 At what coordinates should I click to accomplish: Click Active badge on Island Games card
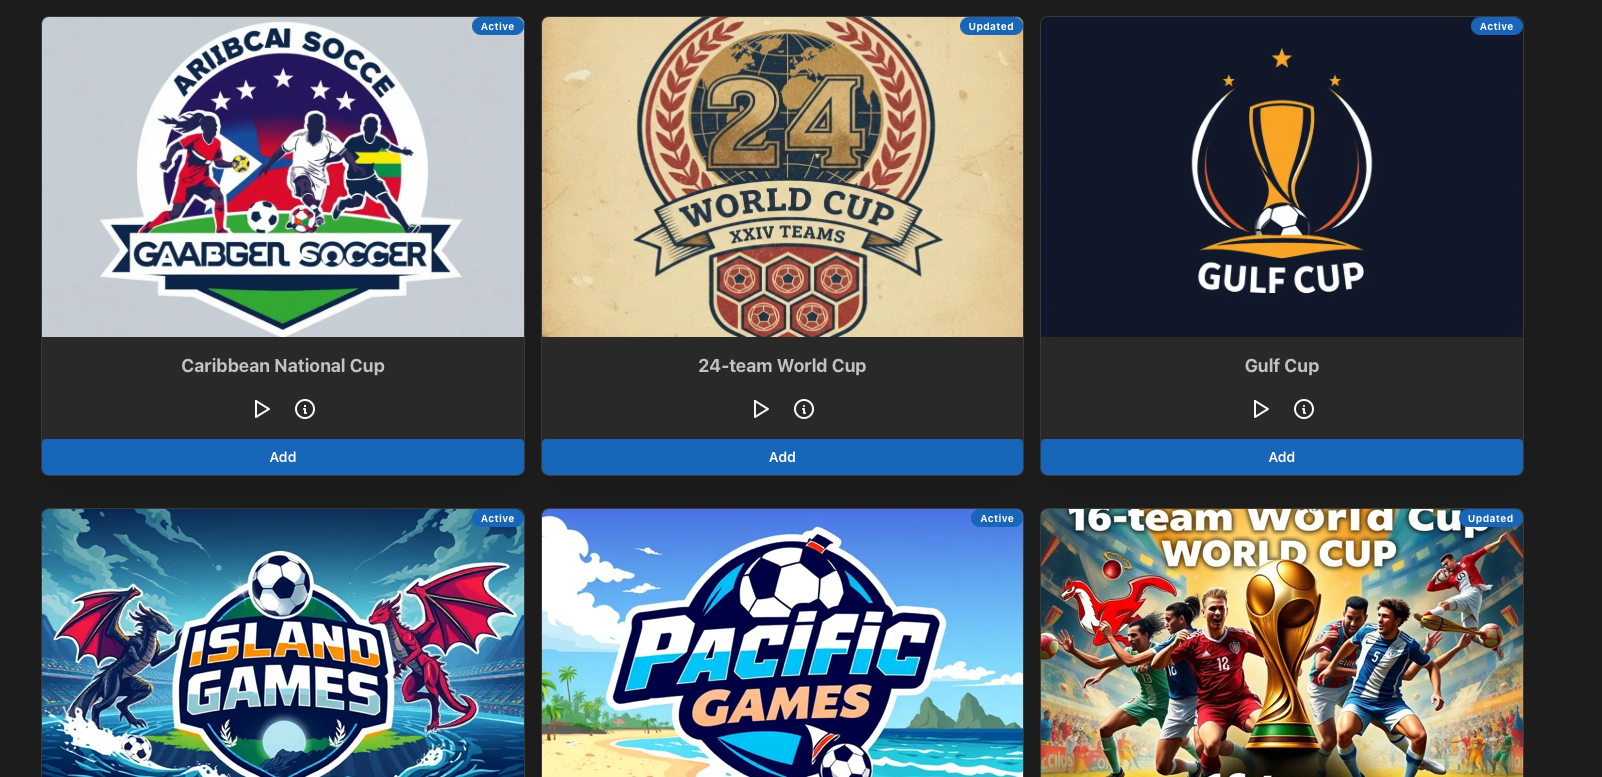pos(497,518)
